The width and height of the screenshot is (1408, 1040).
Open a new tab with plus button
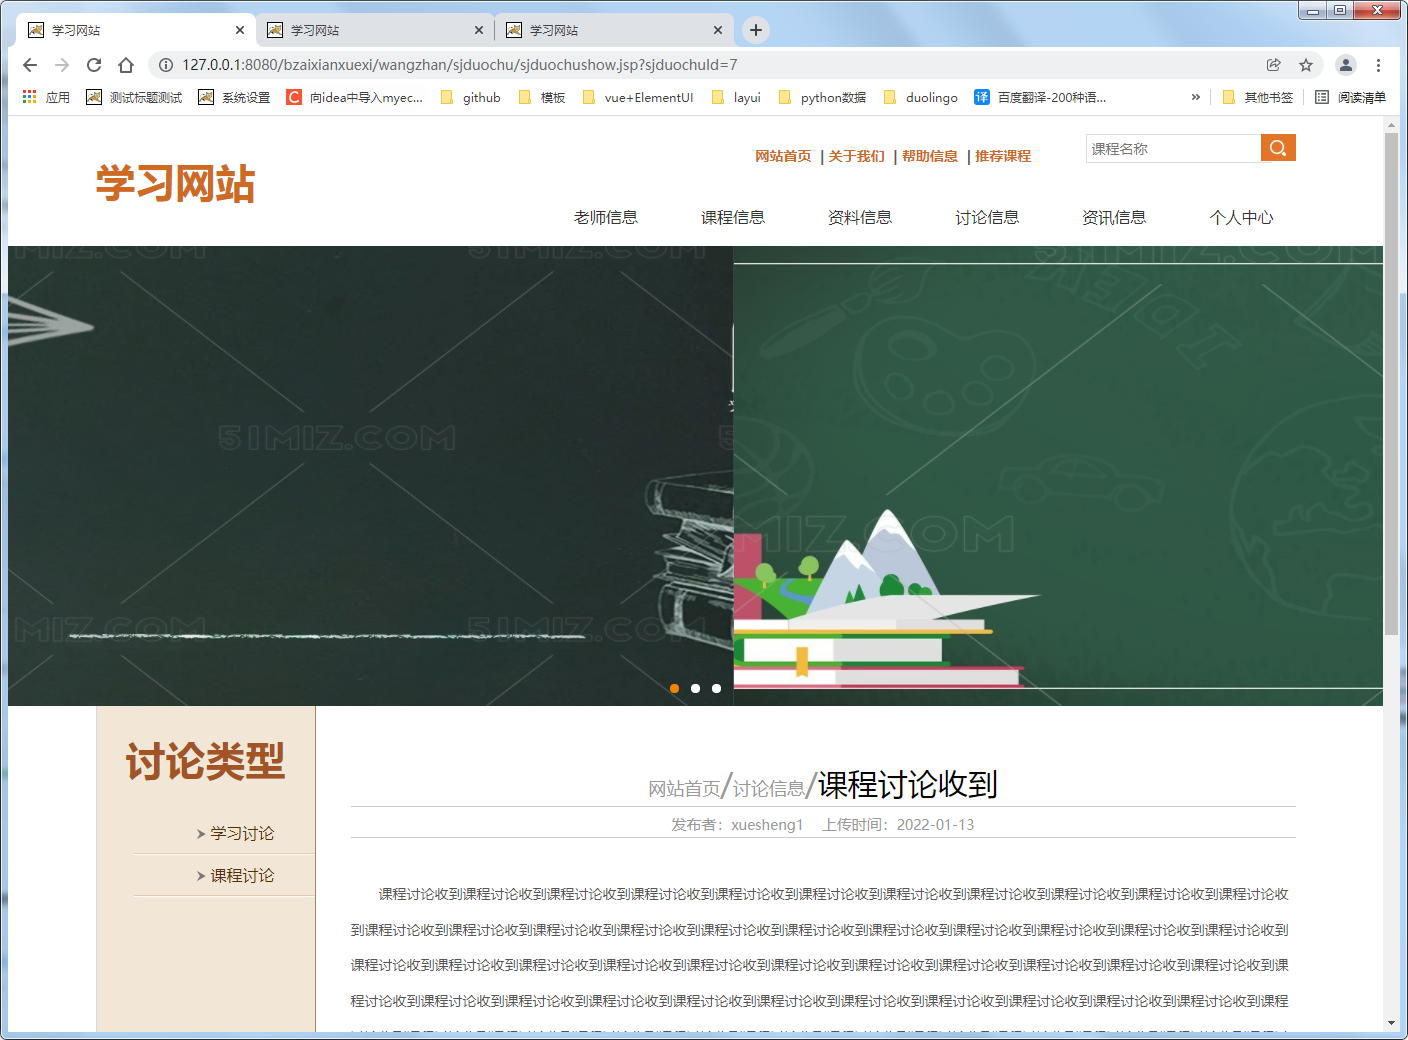(756, 30)
